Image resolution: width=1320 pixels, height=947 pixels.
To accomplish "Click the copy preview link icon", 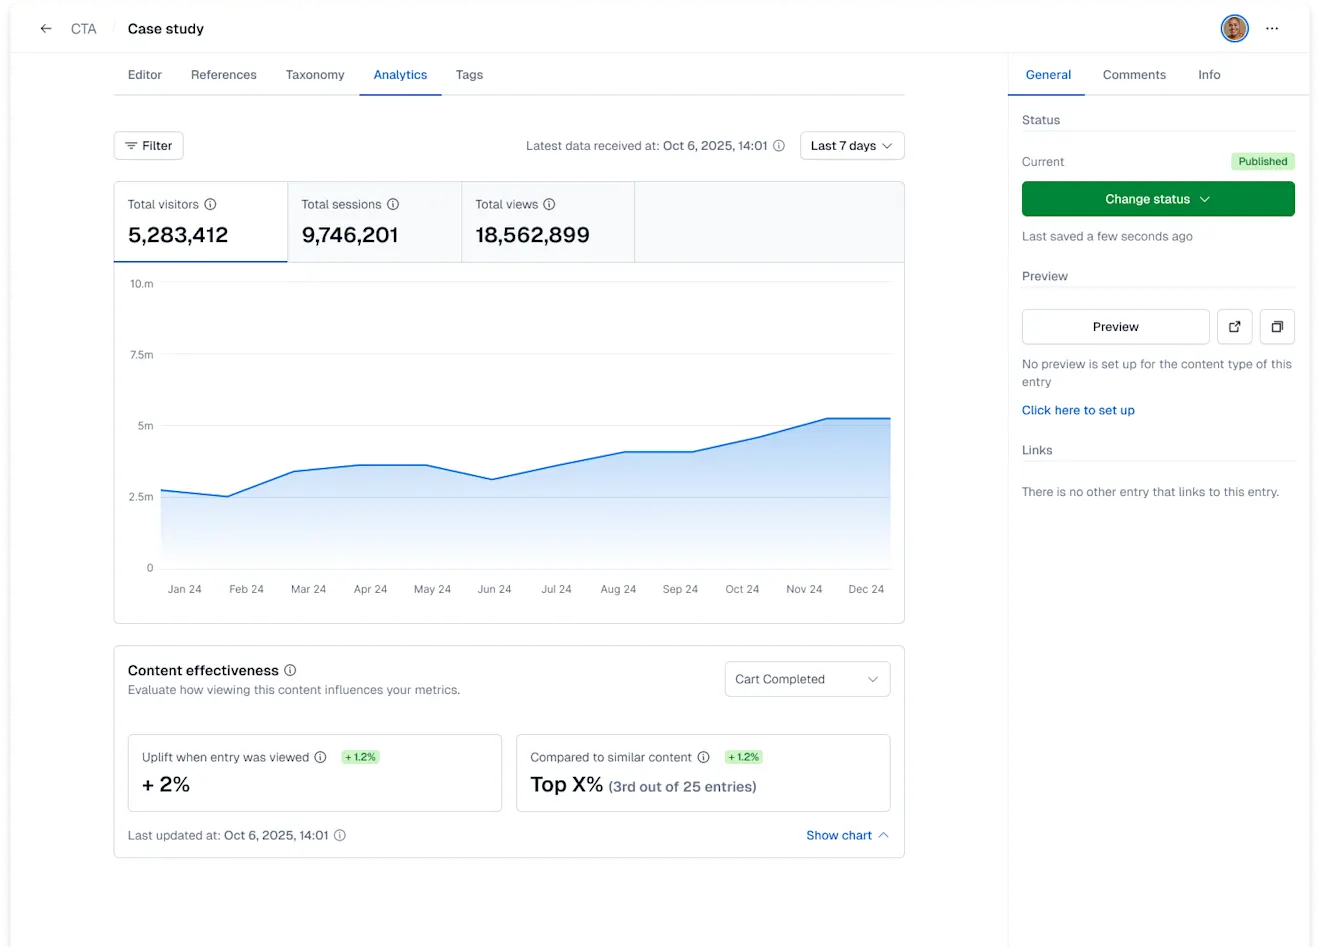I will point(1277,326).
